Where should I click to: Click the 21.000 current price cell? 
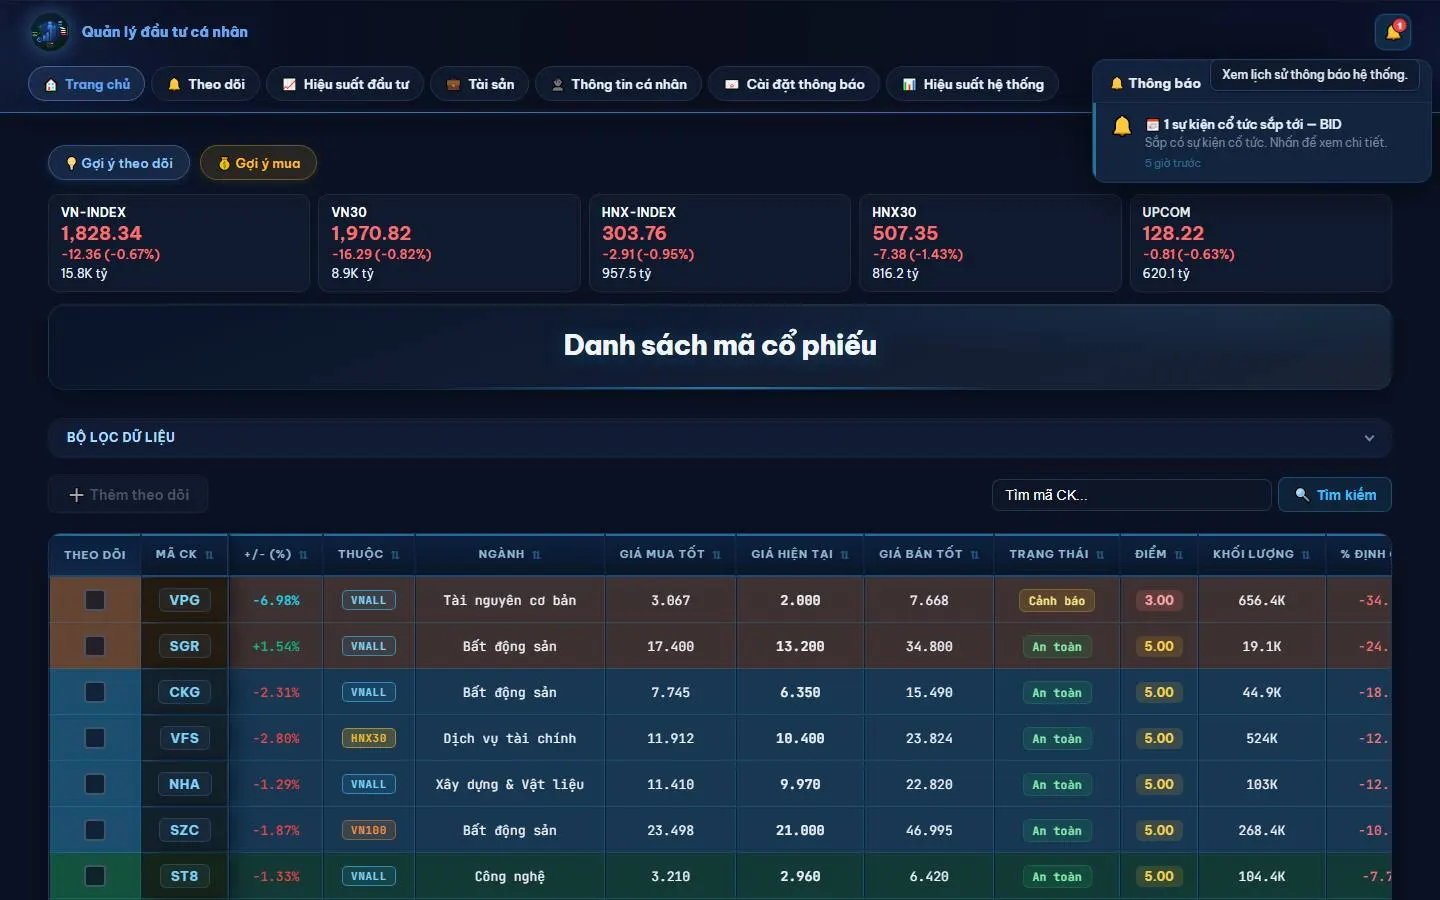click(800, 830)
